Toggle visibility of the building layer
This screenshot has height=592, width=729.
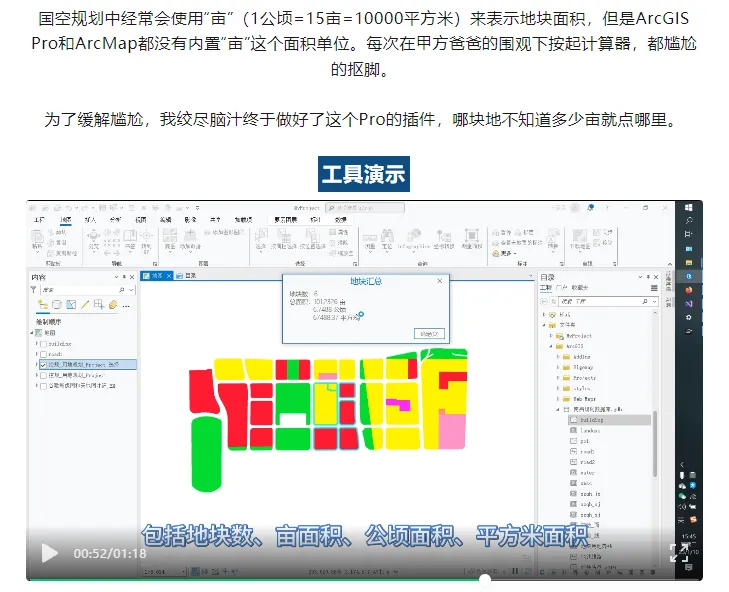point(43,344)
